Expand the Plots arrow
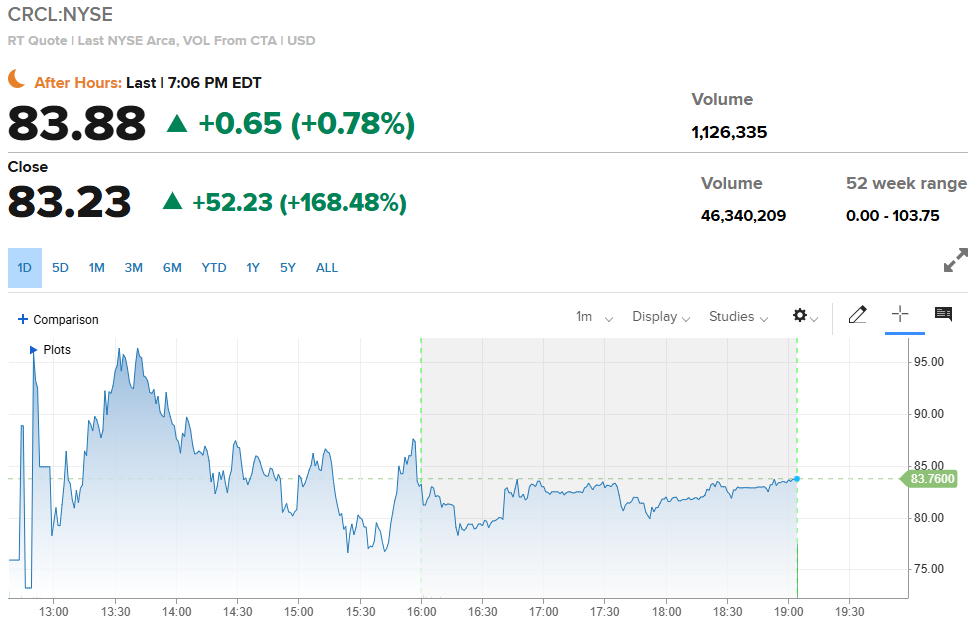979x618 pixels. point(33,350)
